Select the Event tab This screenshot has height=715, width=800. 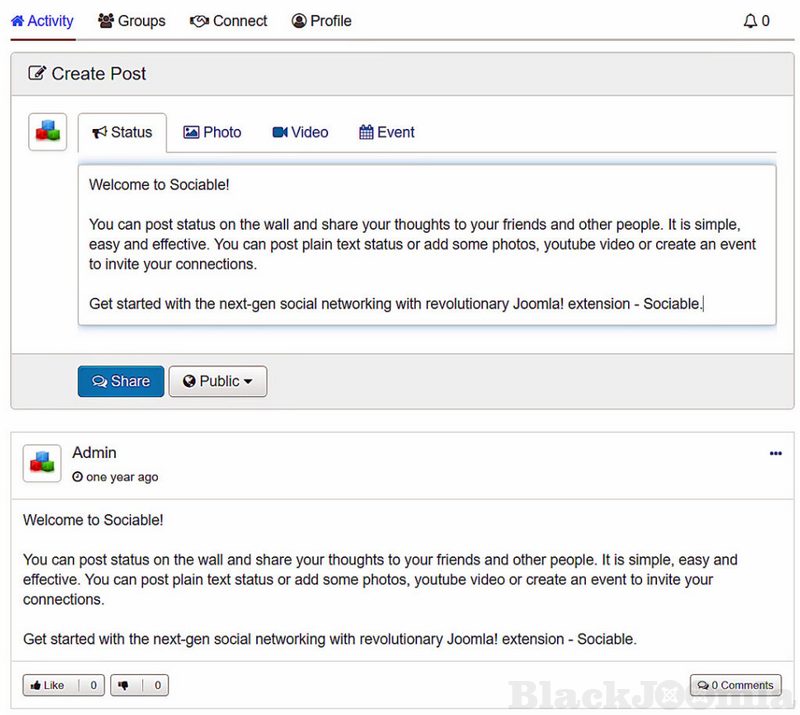(386, 132)
